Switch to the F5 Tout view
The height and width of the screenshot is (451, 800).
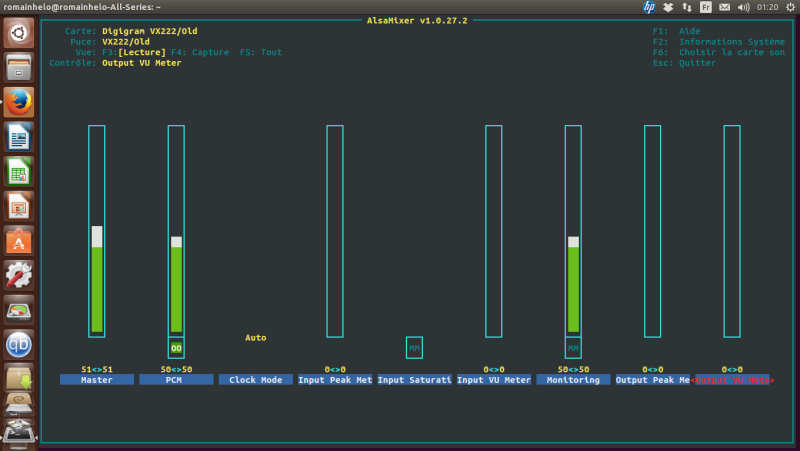coord(261,52)
